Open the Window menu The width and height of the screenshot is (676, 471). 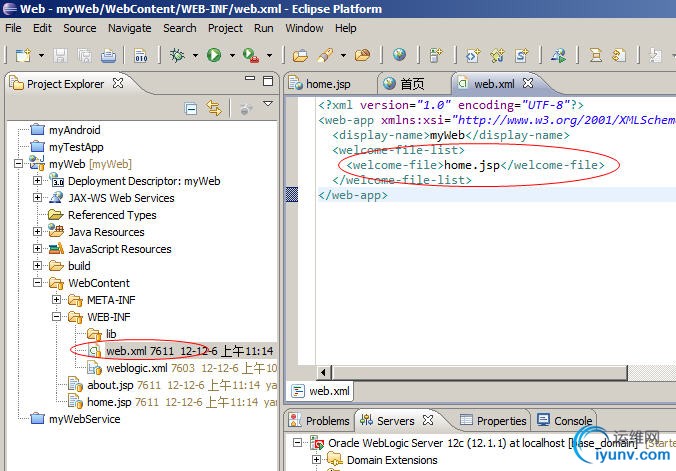point(304,28)
